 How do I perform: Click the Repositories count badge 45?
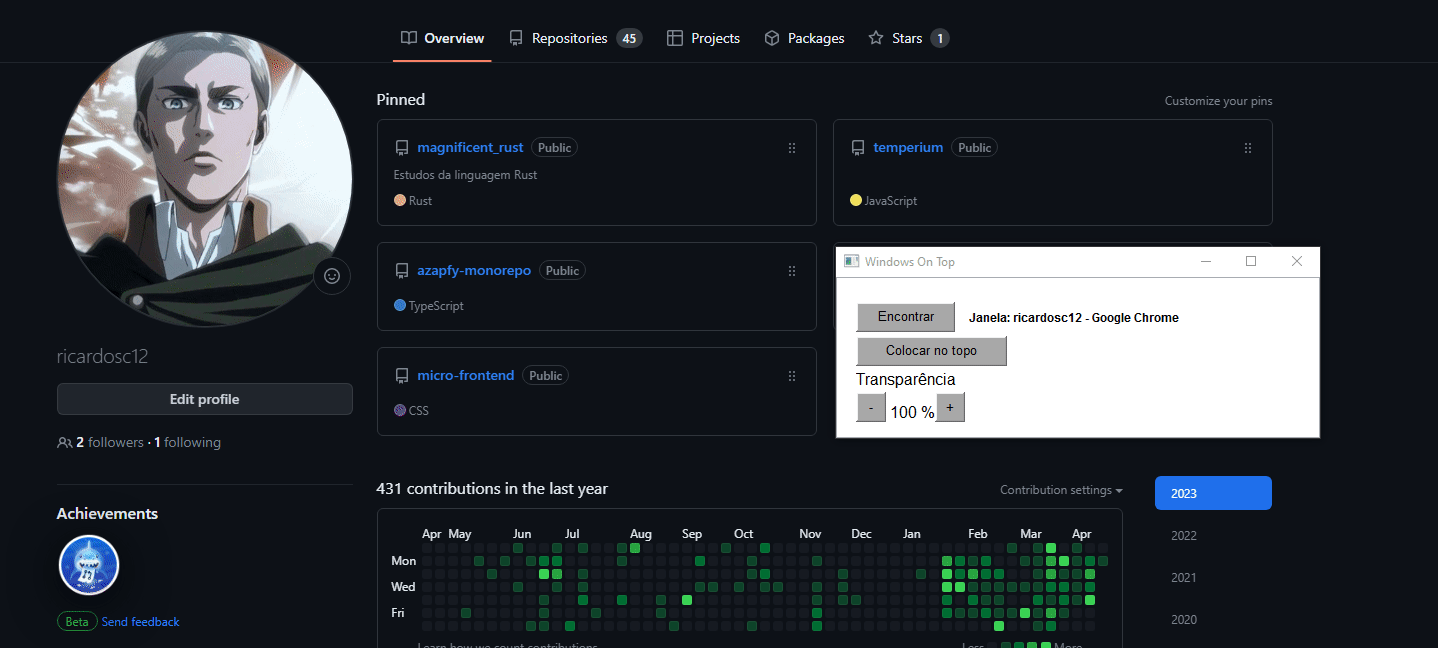point(629,38)
